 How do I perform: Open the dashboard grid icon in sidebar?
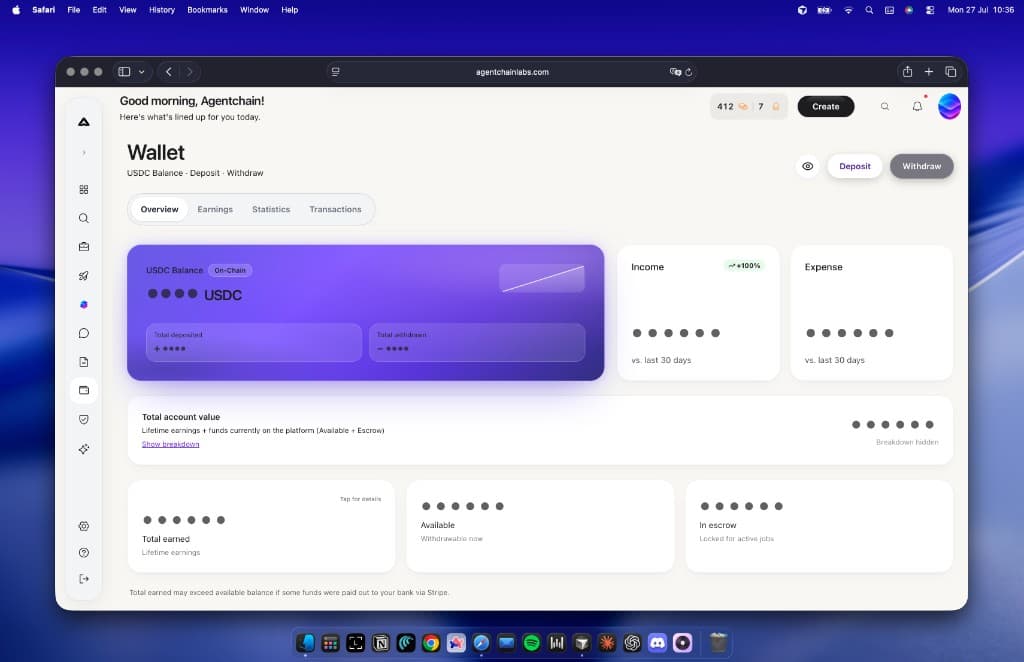click(84, 189)
